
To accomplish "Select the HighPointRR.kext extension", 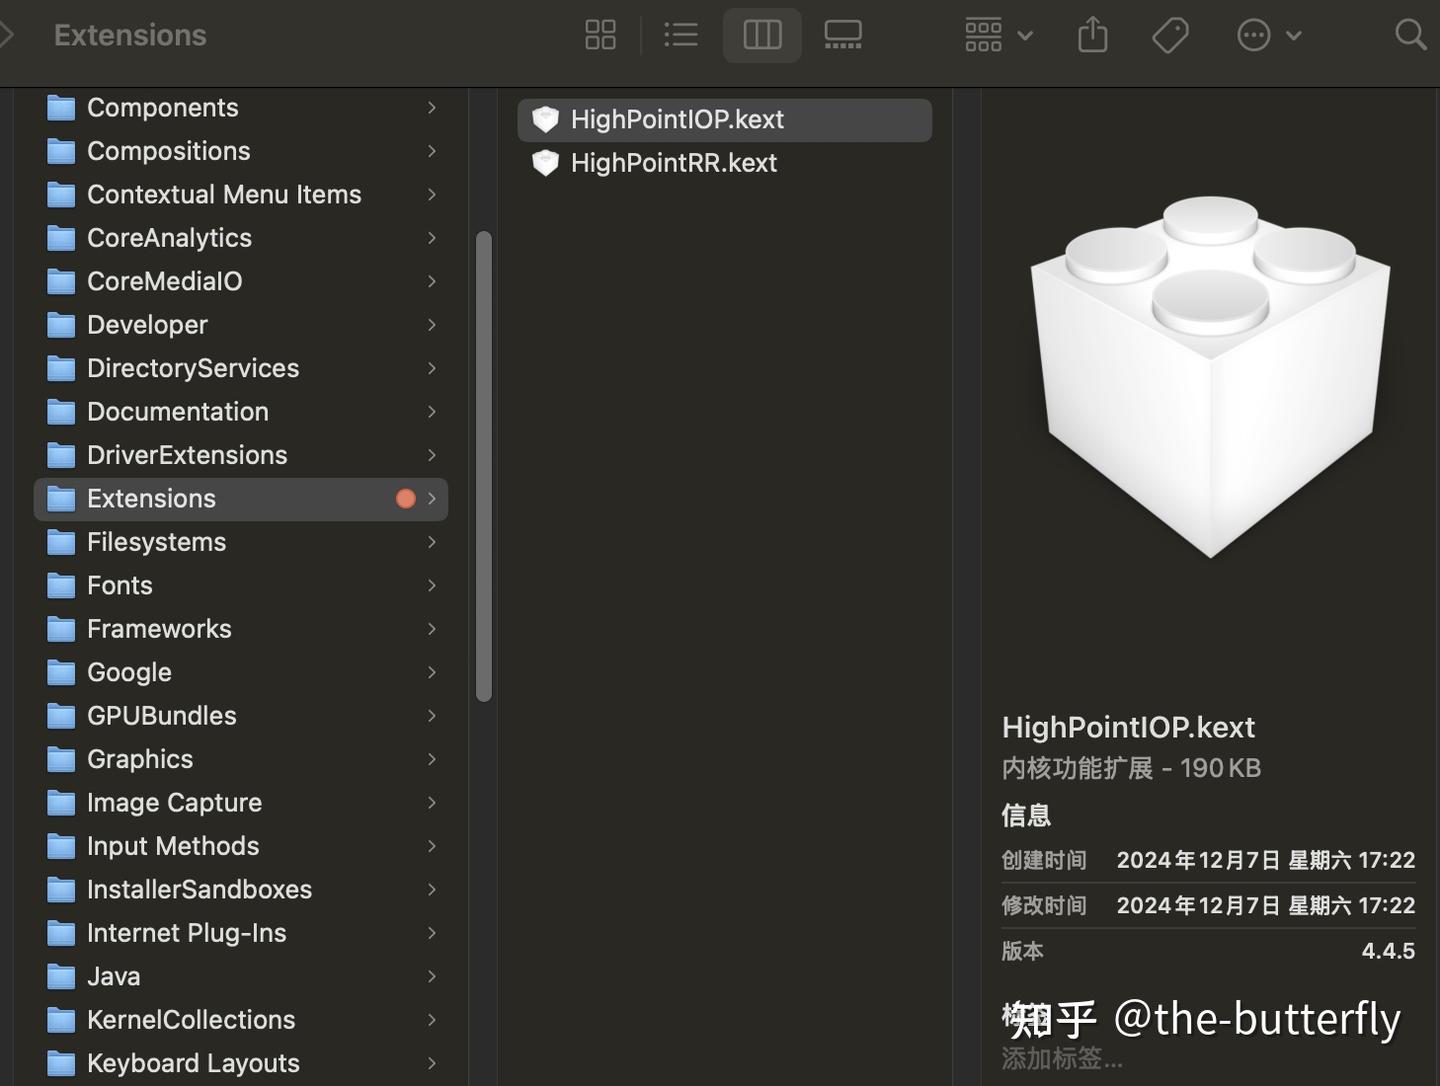I will 674,162.
